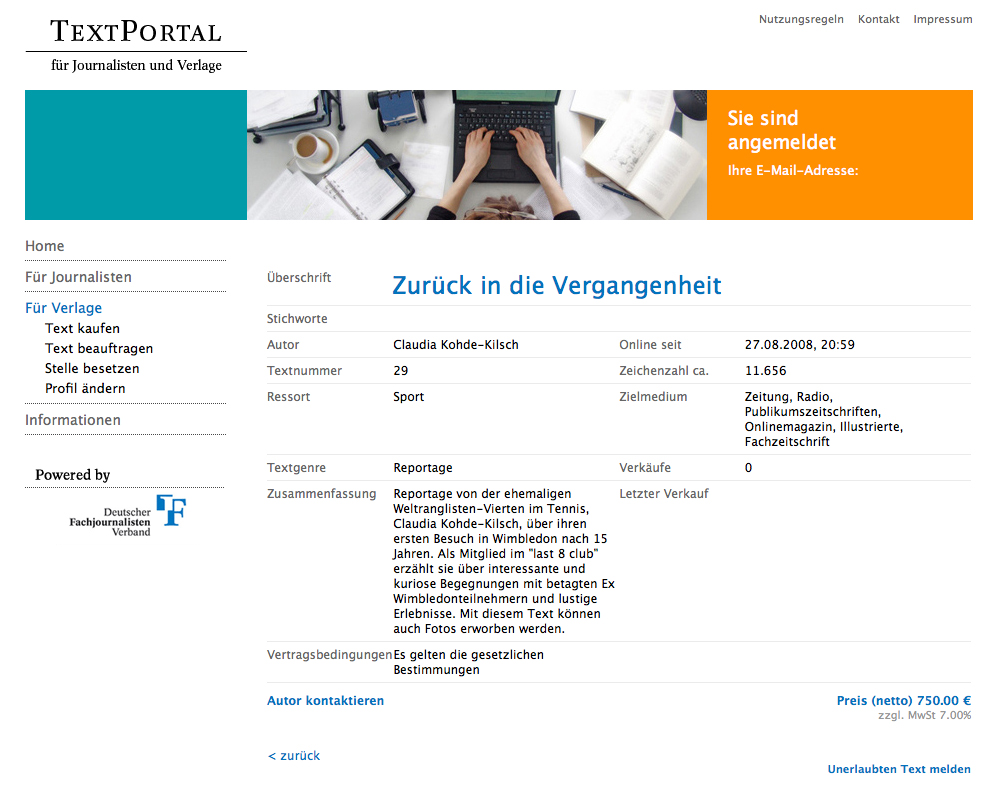Viewport: 1003px width, 806px height.
Task: Open the Für Journalisten section
Action: pyautogui.click(x=78, y=277)
